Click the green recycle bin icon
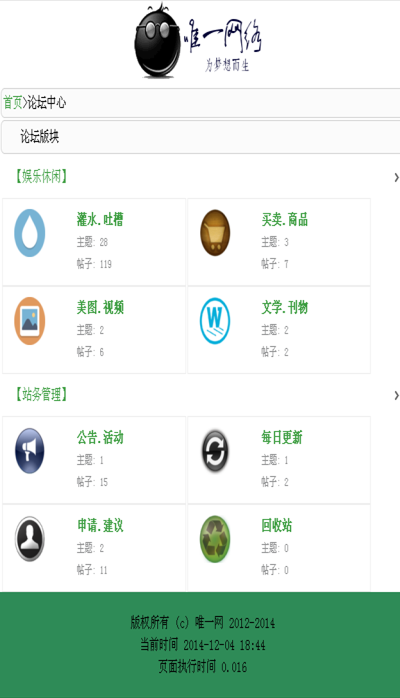Screen dimensions: 400x698 click(215, 539)
